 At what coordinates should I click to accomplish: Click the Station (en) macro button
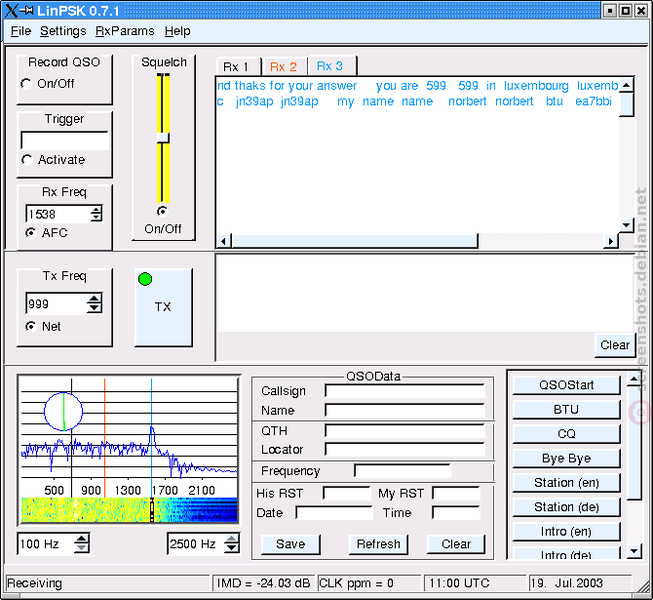[x=566, y=483]
